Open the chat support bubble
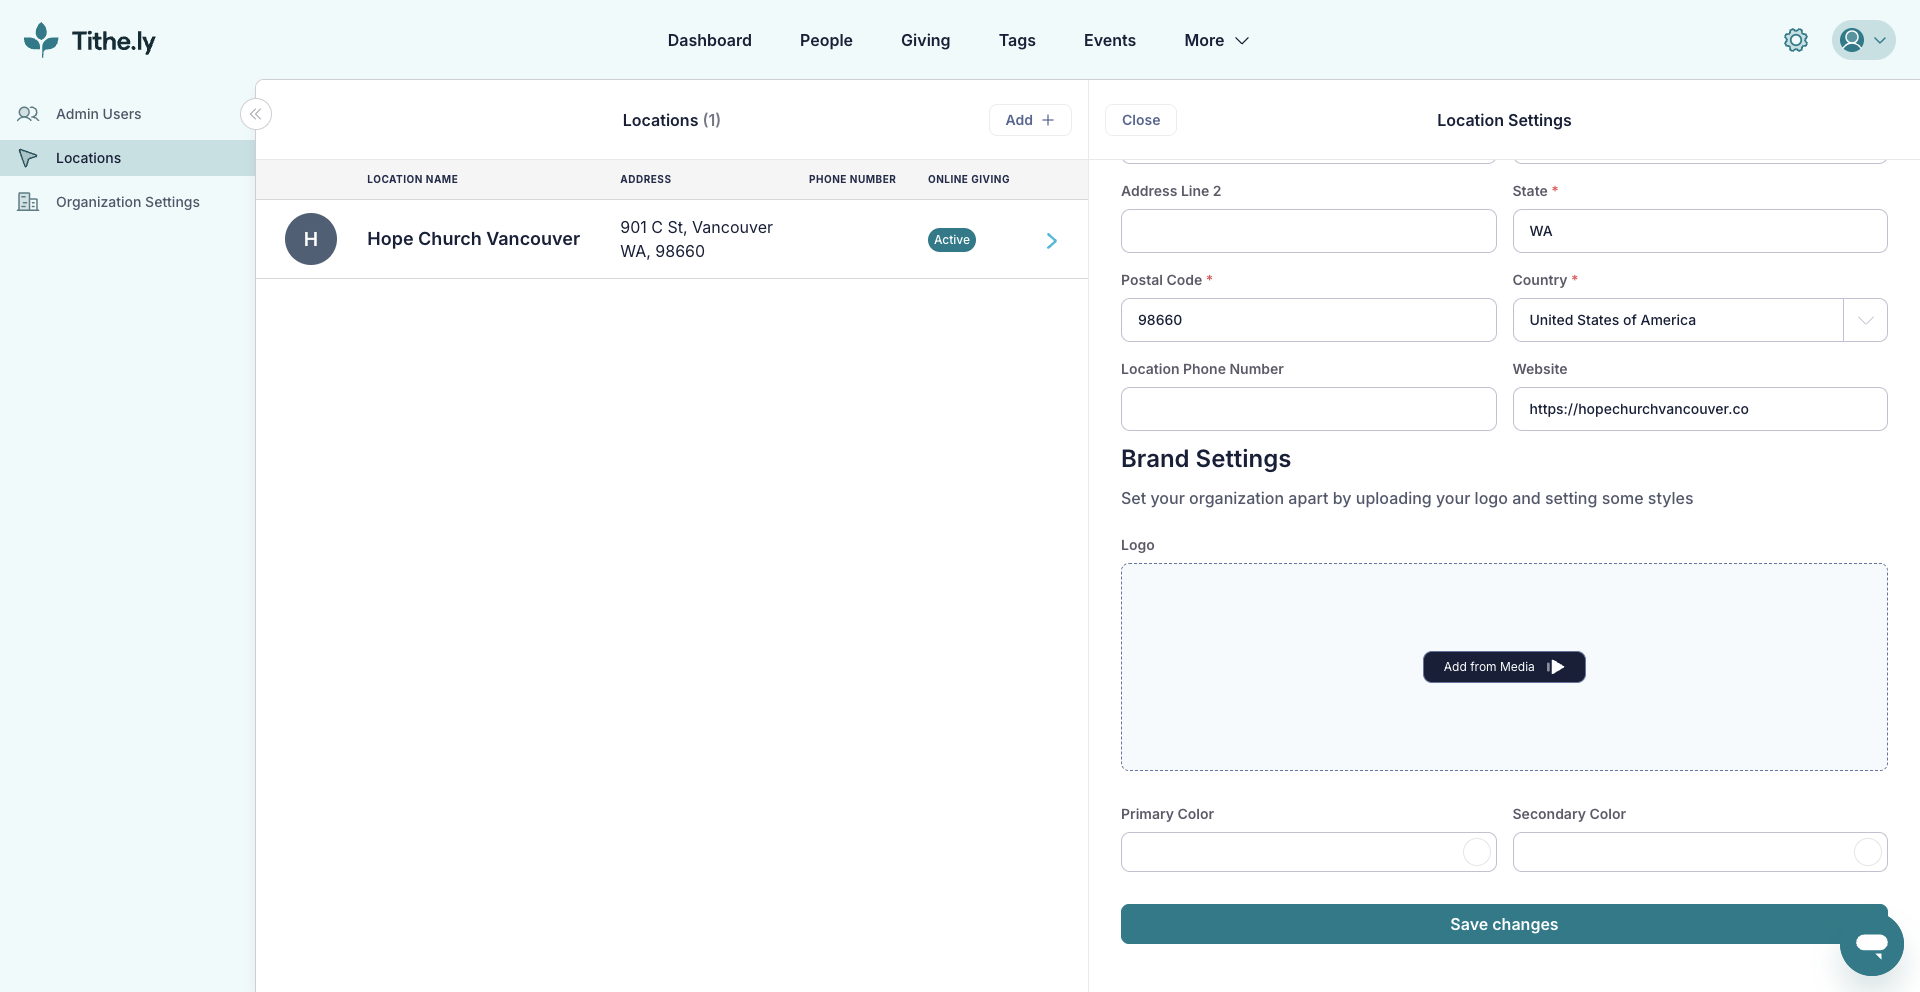The height and width of the screenshot is (992, 1920). pyautogui.click(x=1870, y=943)
